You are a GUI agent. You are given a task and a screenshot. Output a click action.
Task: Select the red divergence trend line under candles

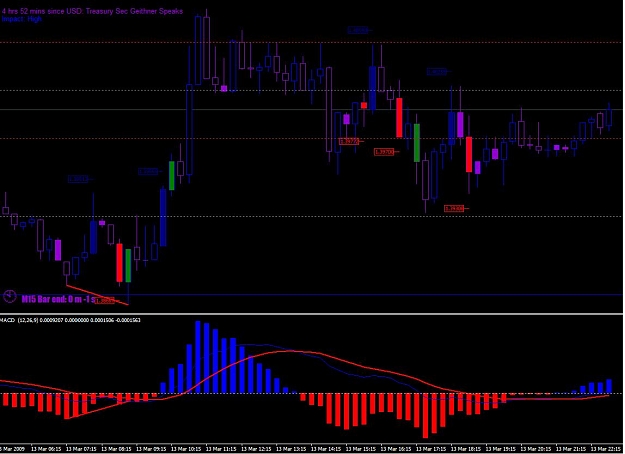[x=97, y=295]
